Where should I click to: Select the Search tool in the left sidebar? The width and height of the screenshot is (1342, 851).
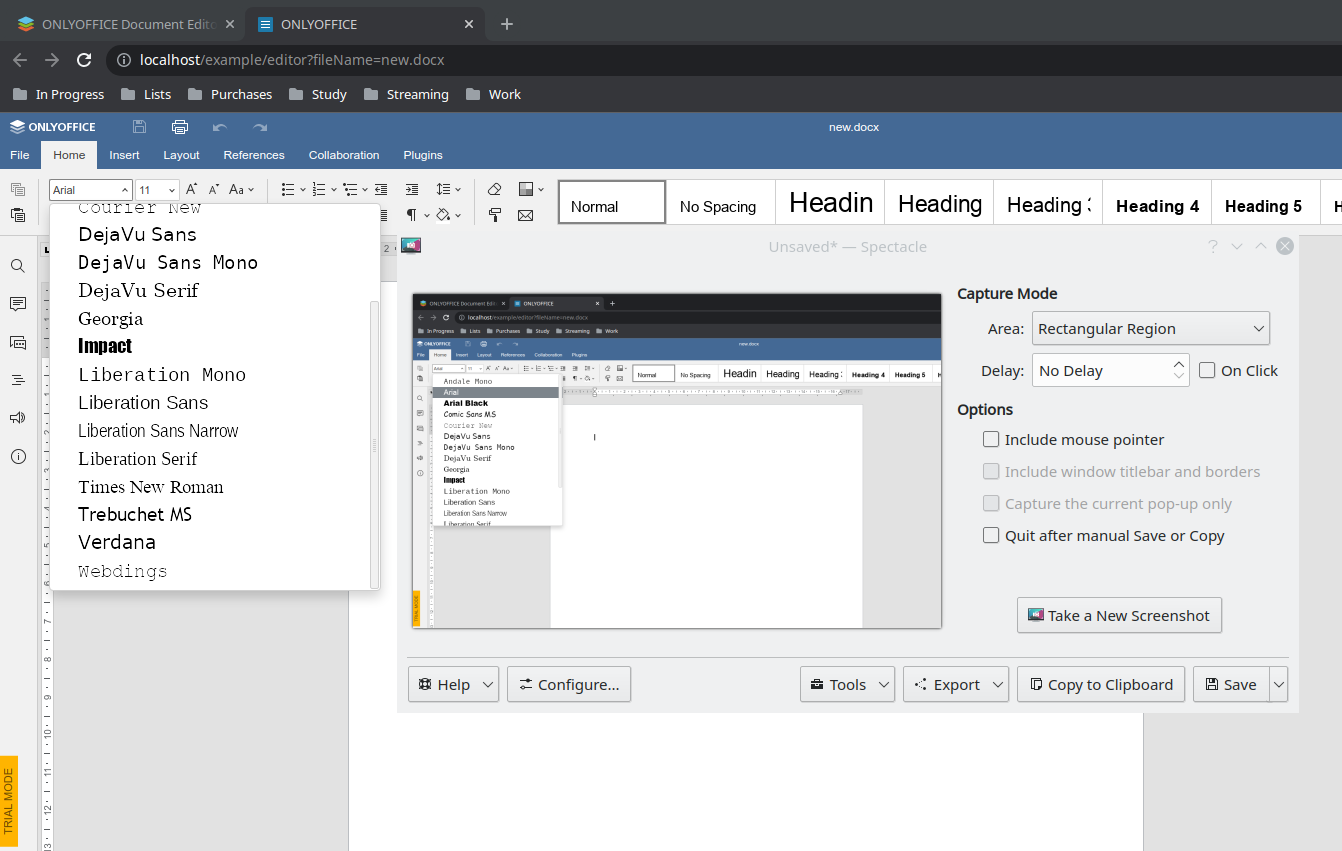click(17, 266)
